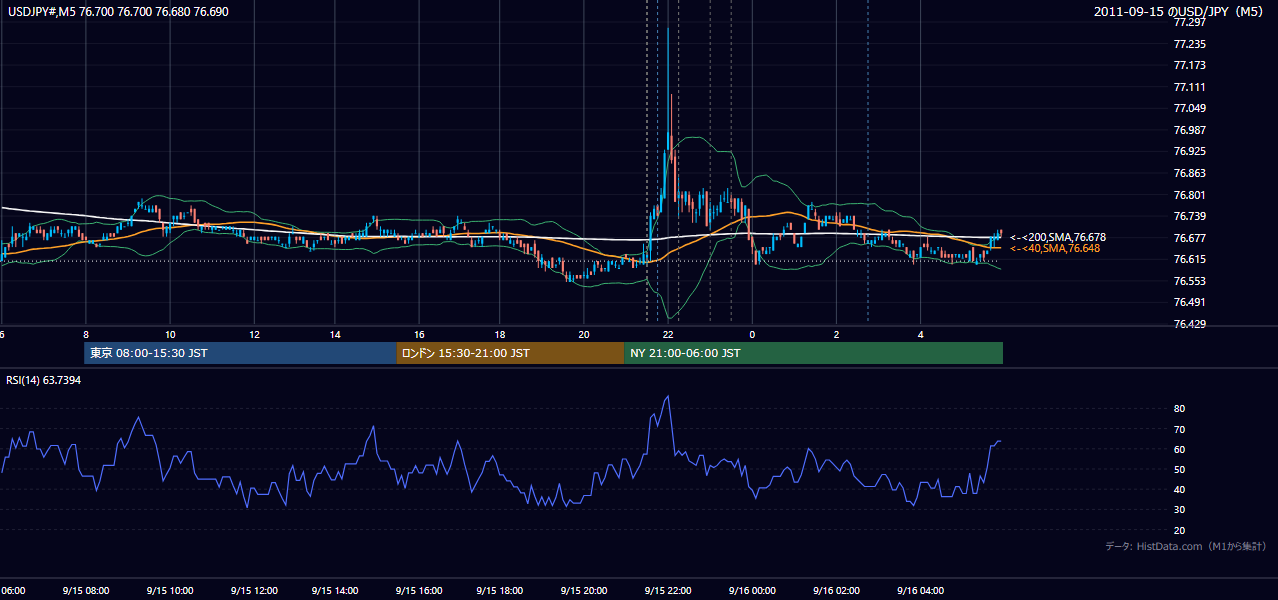Click price axis value 77.297
The height and width of the screenshot is (600, 1278).
[x=1190, y=22]
